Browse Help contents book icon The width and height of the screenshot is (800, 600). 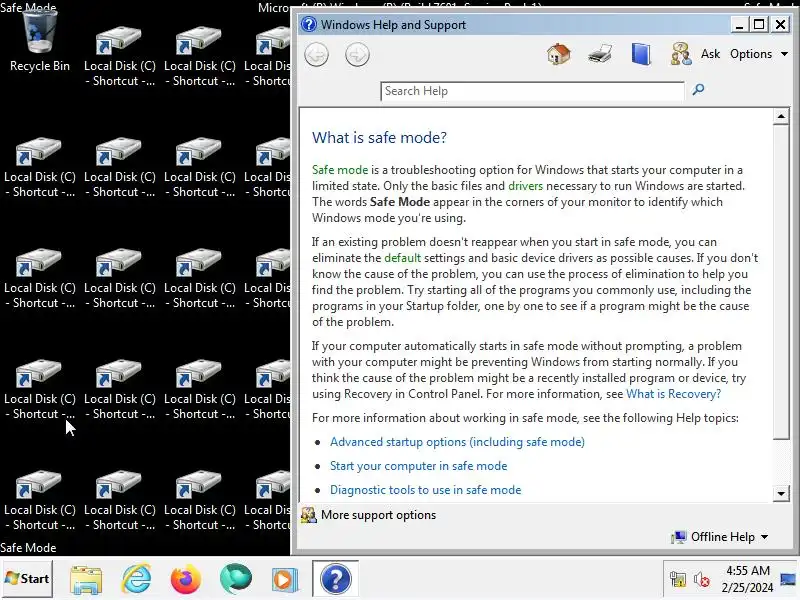(641, 54)
